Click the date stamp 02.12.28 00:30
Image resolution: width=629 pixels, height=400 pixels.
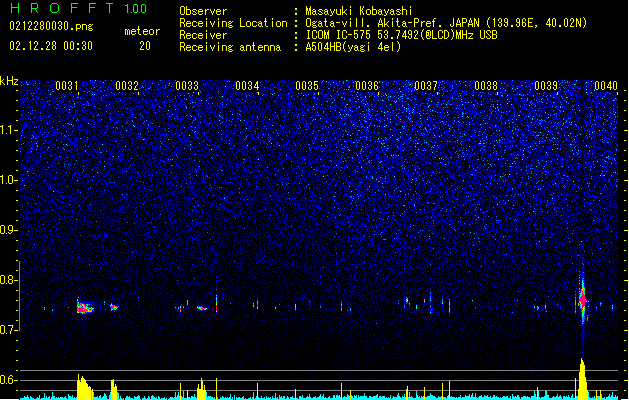click(51, 46)
